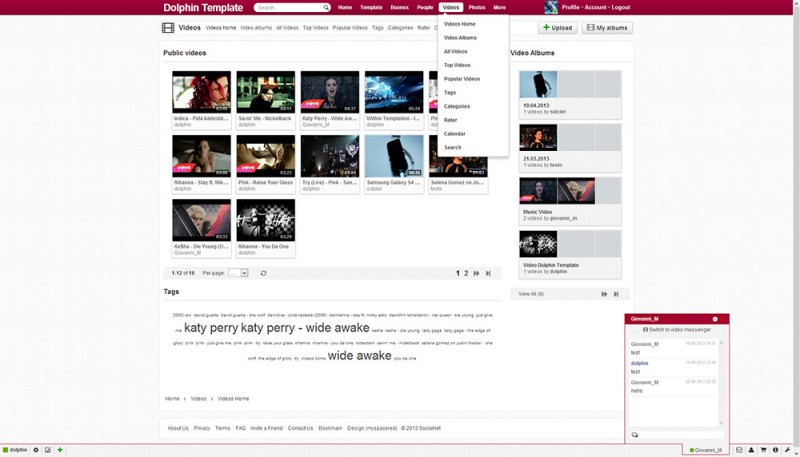
Task: Open Video Dolphin Template album
Action: point(570,255)
